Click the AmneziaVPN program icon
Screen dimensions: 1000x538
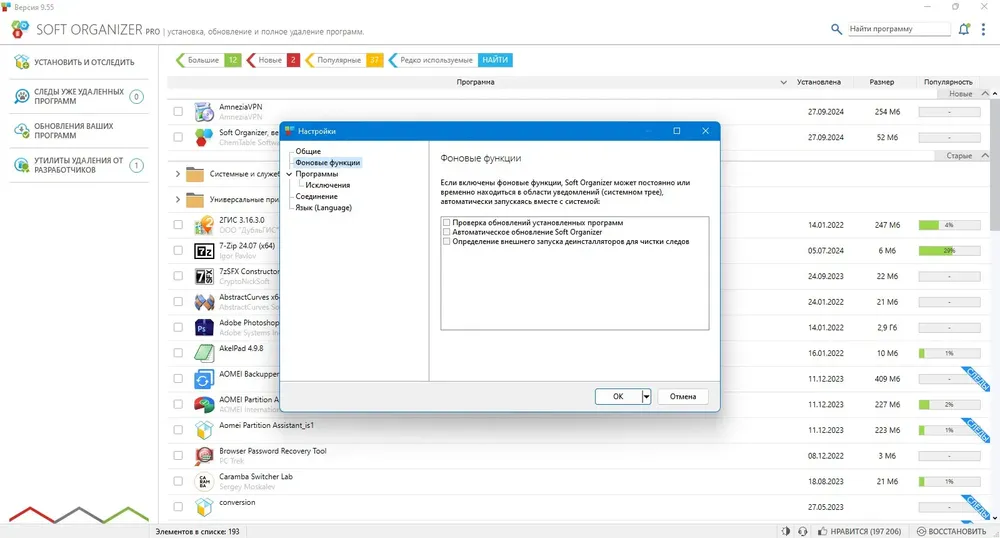[203, 112]
